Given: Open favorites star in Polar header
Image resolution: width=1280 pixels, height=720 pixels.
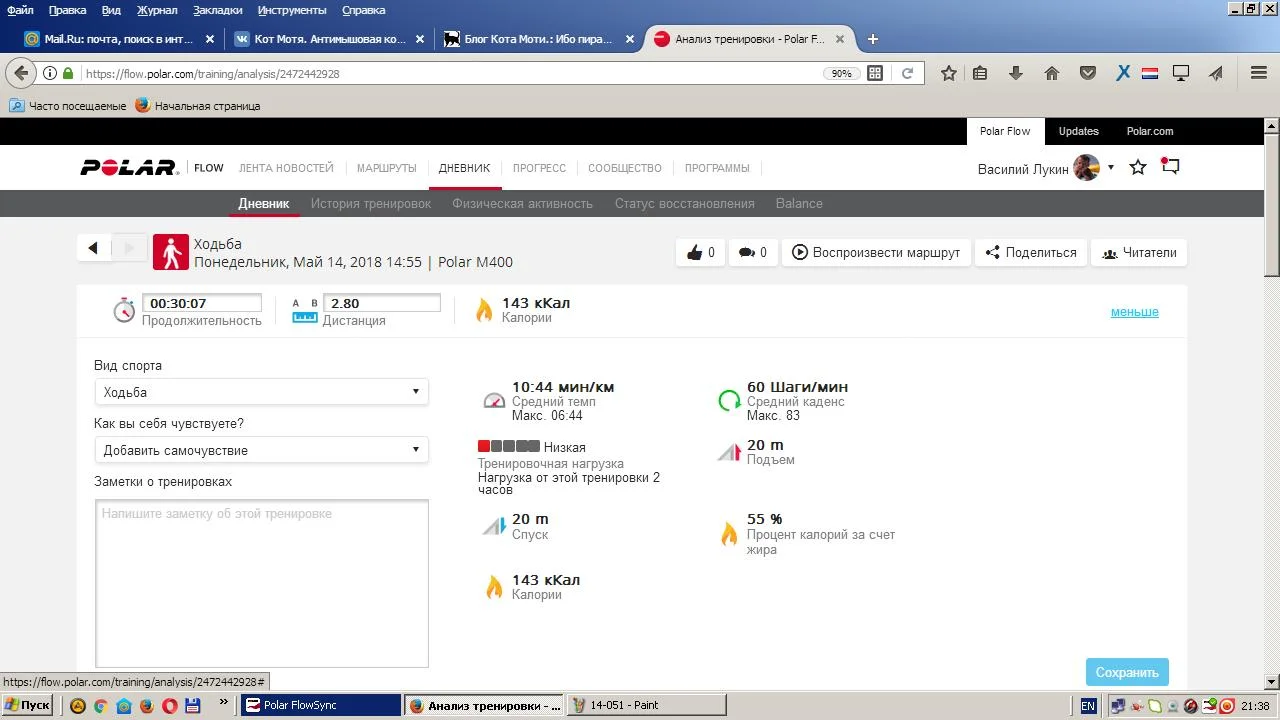Looking at the screenshot, I should tap(1138, 168).
